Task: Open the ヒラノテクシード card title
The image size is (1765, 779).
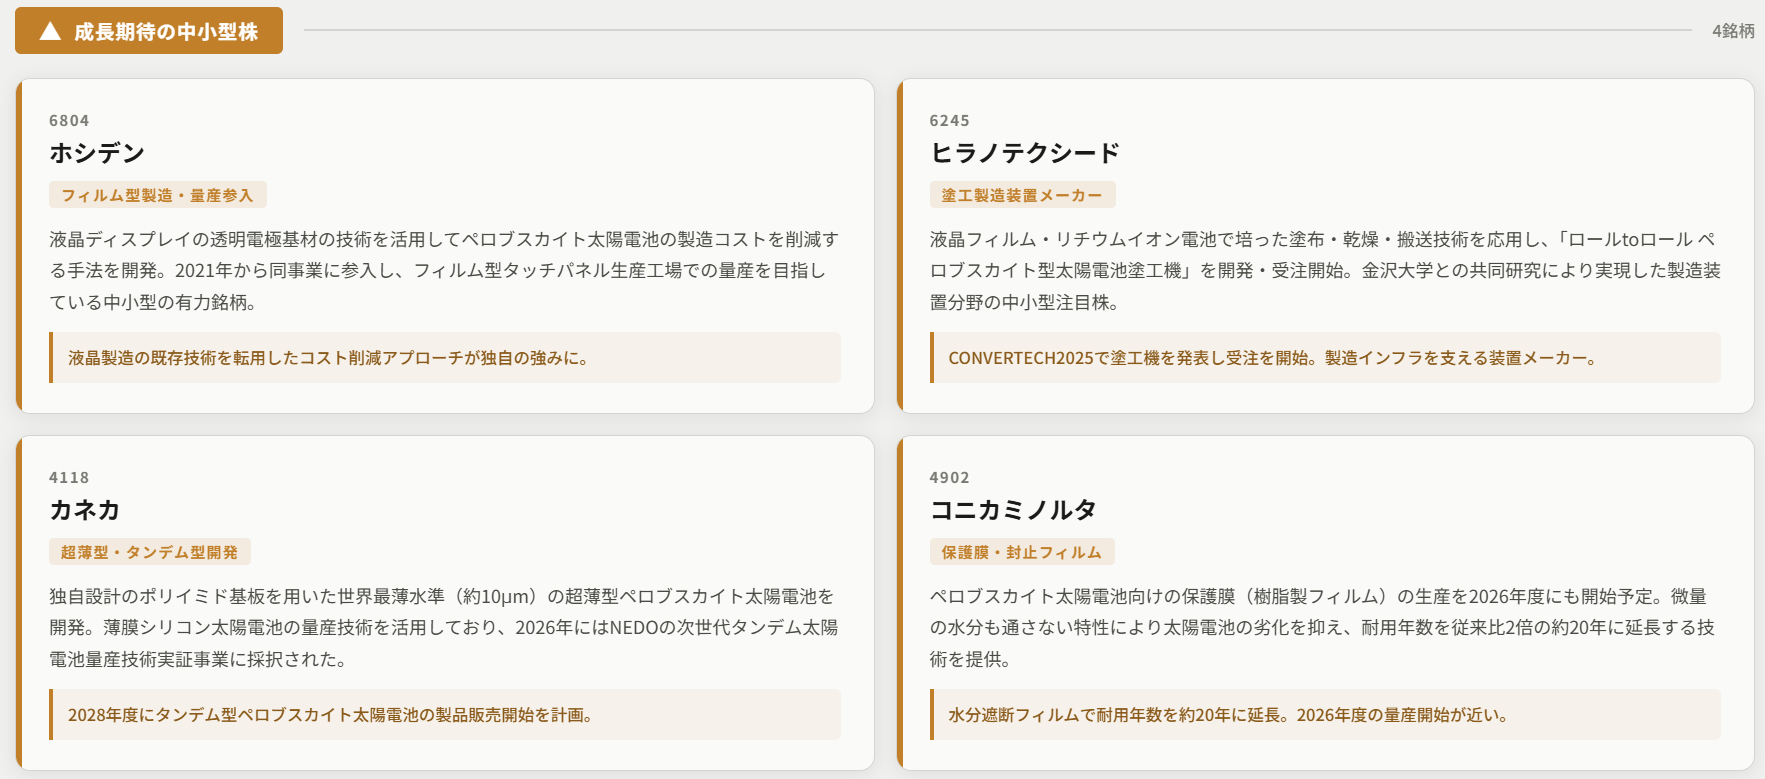Action: pyautogui.click(x=1025, y=153)
